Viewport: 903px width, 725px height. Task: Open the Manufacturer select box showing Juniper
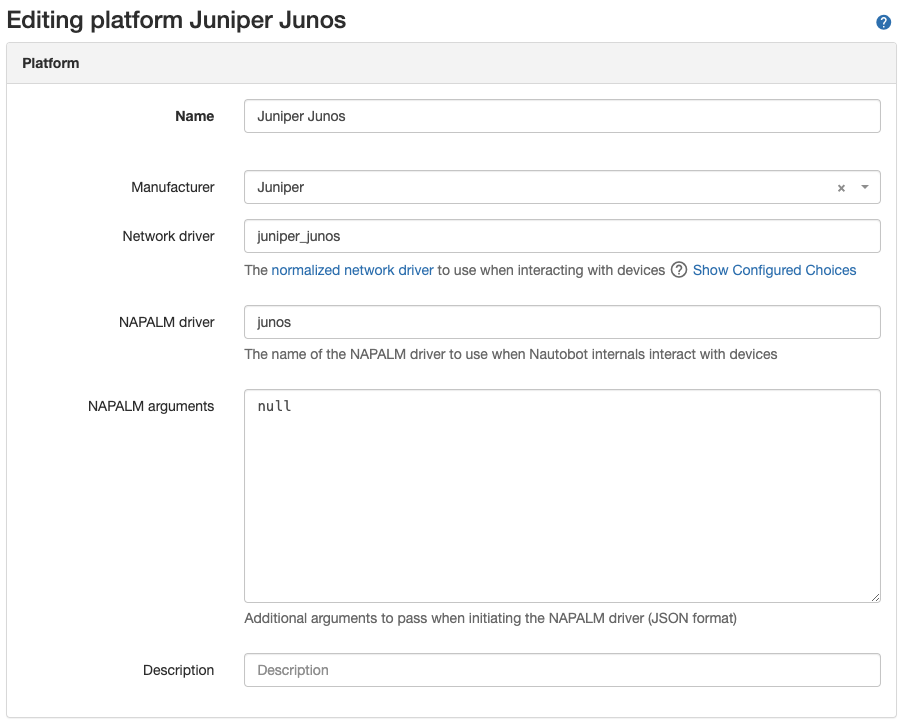pyautogui.click(x=540, y=187)
